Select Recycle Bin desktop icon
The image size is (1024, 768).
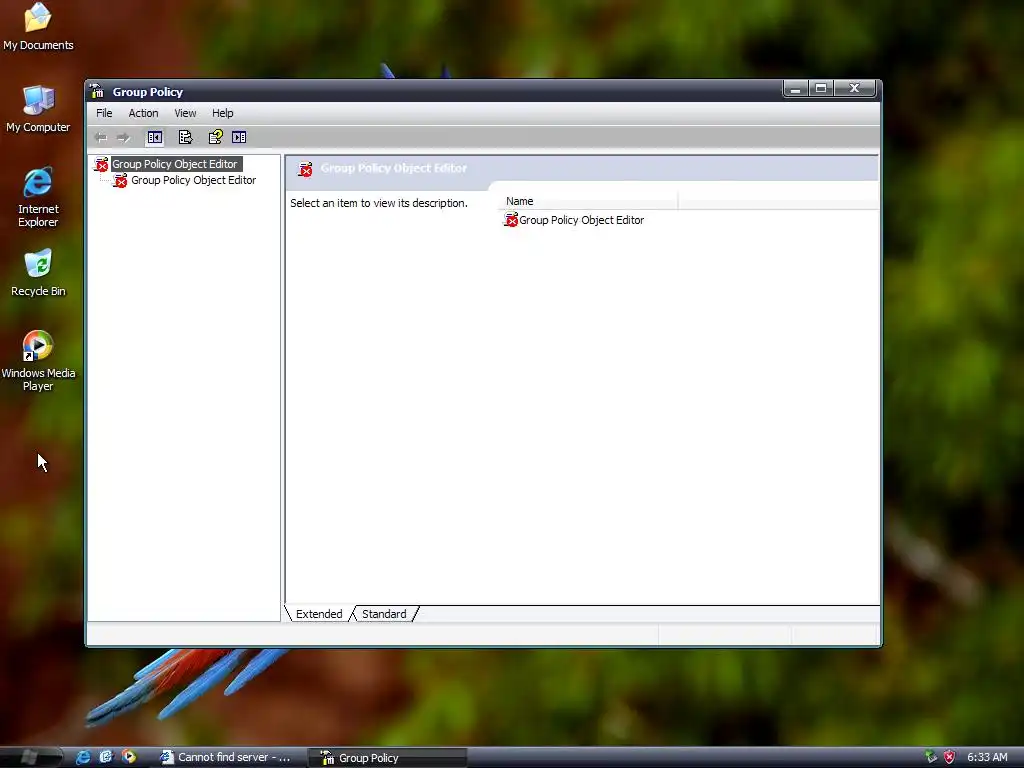click(38, 273)
